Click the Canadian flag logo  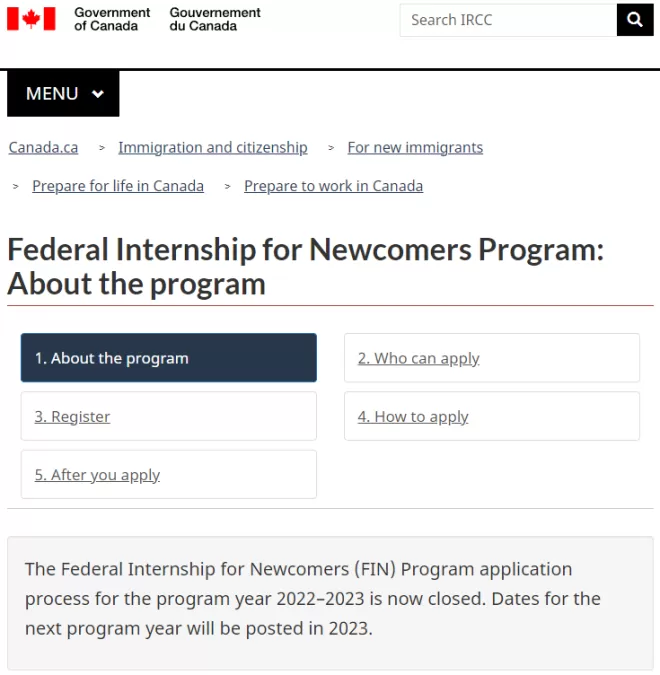tap(31, 19)
